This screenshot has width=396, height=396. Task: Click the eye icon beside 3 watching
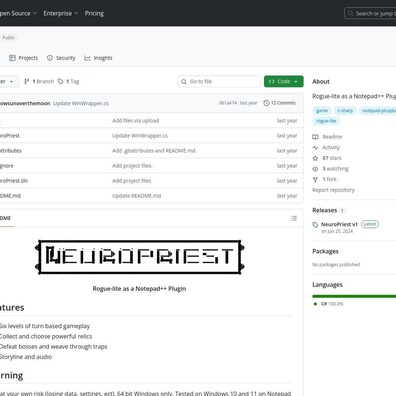[x=315, y=169]
